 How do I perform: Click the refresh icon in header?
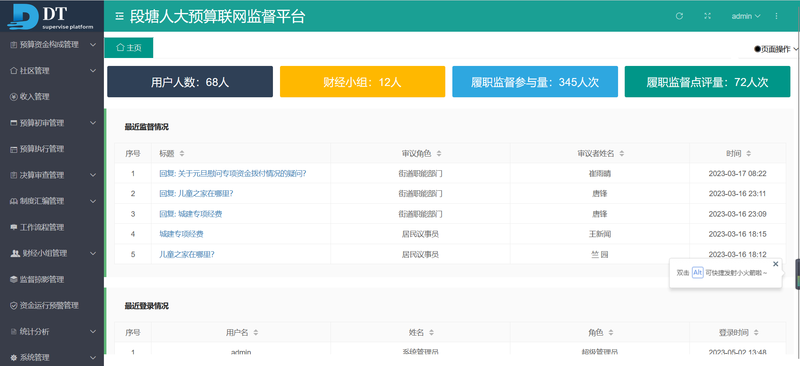tap(679, 16)
